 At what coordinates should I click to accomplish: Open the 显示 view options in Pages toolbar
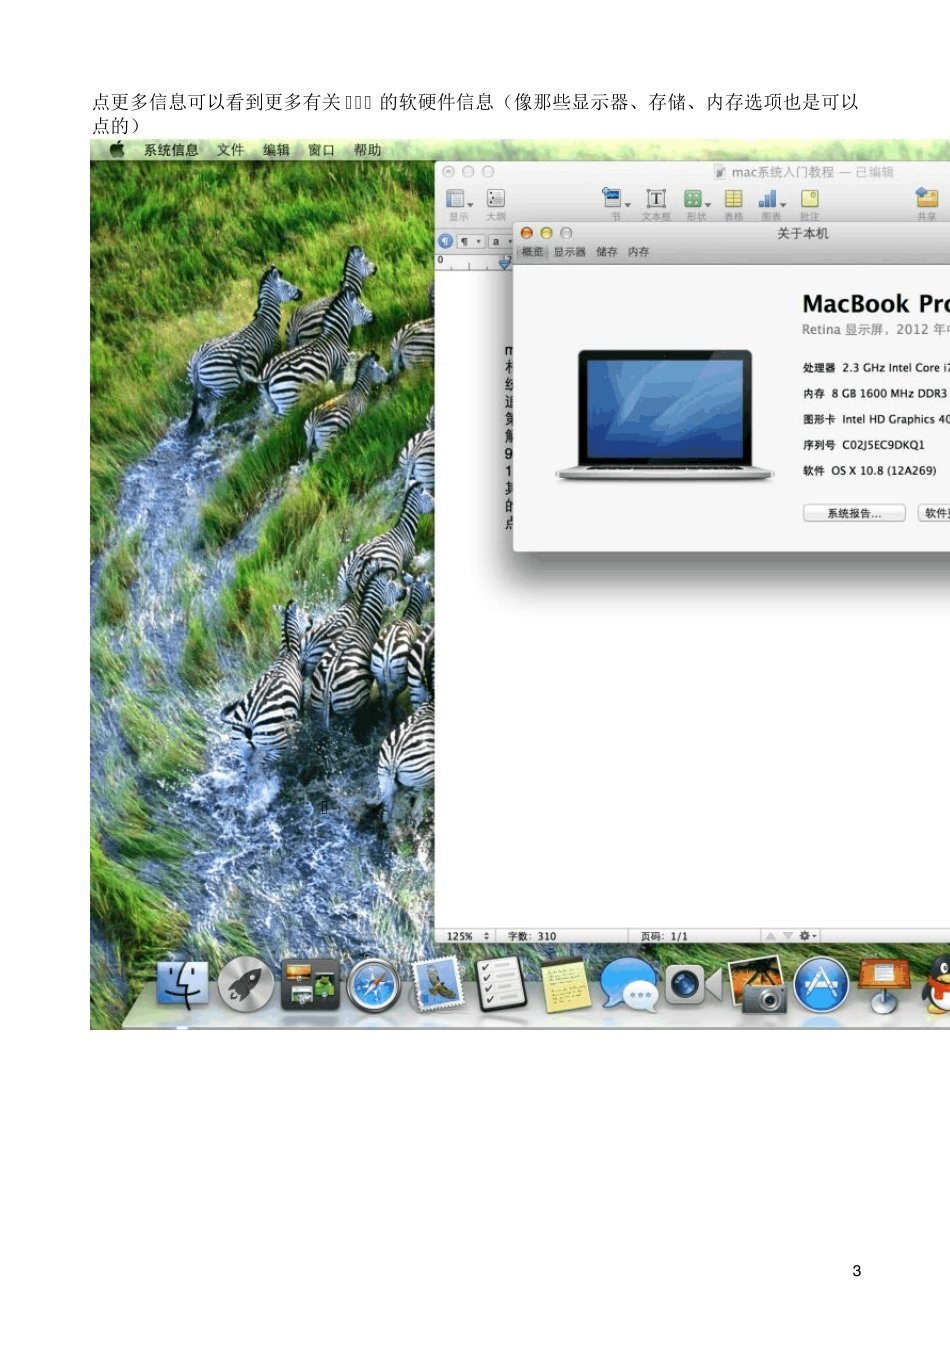click(x=458, y=200)
